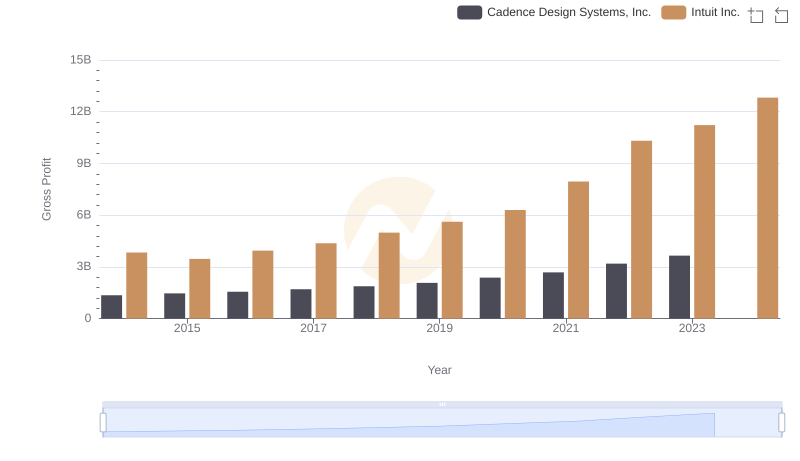Click the 2014 Intuit bar
This screenshot has height=461, width=800.
coord(137,286)
